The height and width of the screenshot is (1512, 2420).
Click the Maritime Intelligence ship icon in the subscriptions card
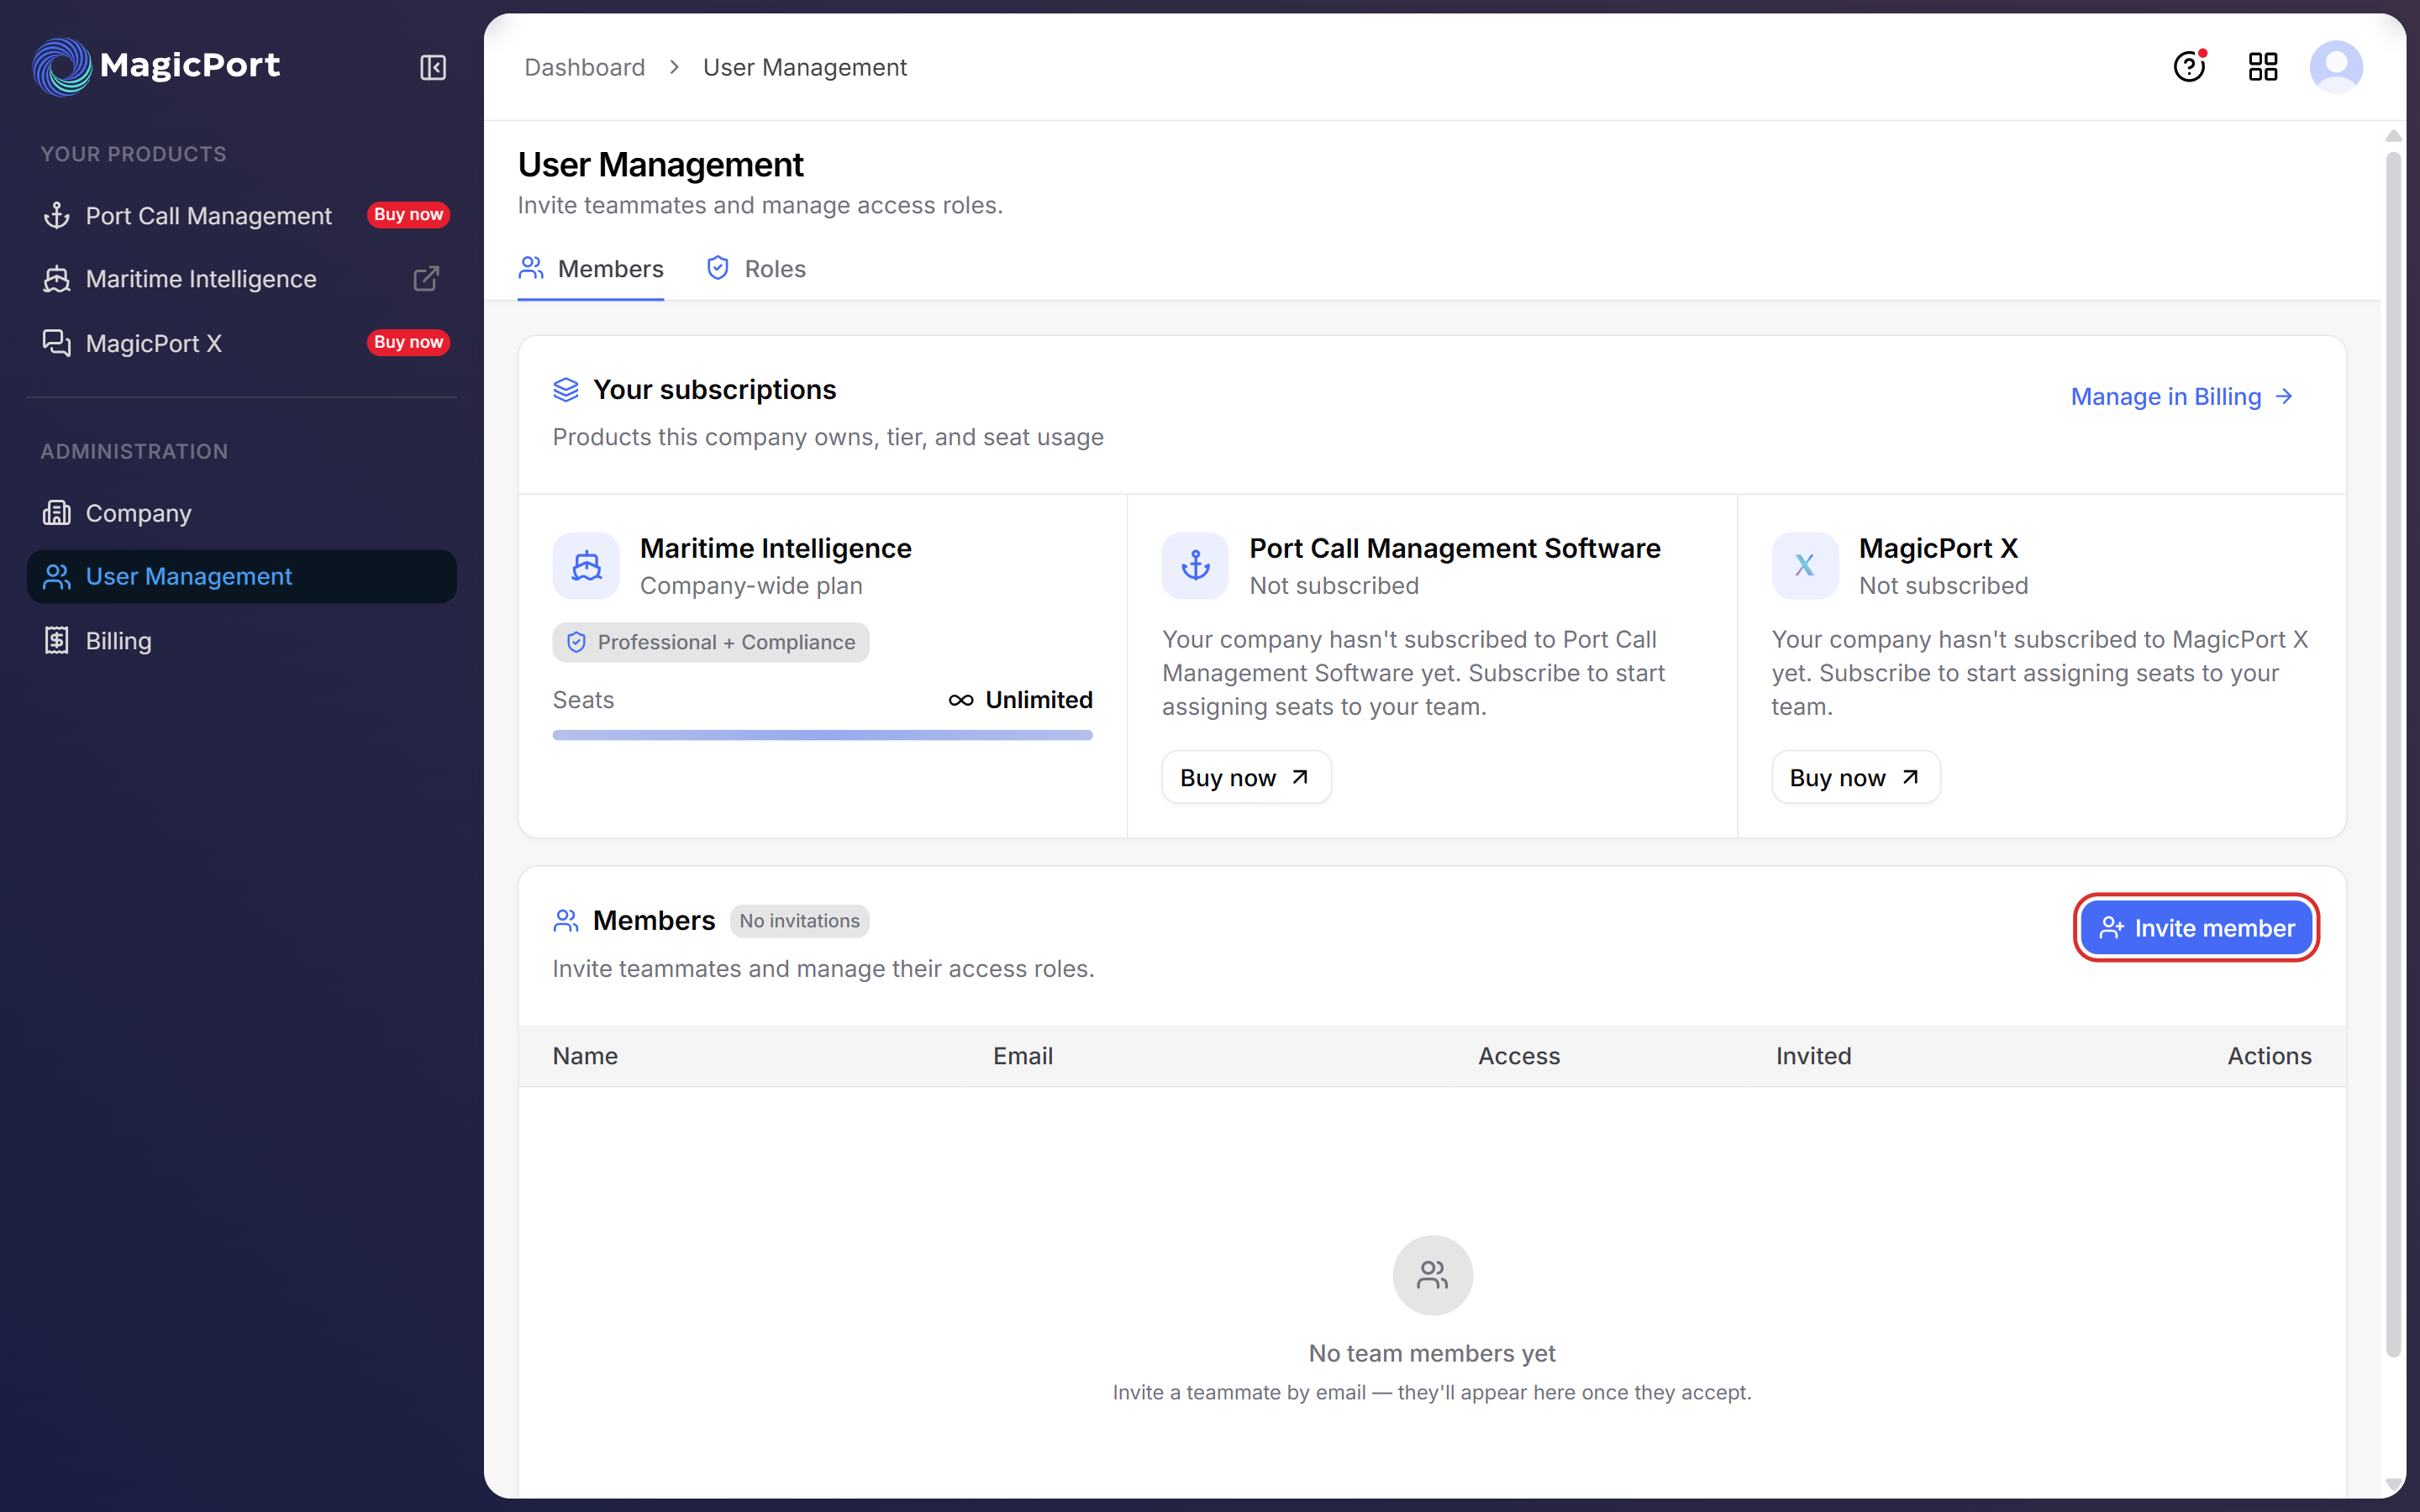click(586, 566)
